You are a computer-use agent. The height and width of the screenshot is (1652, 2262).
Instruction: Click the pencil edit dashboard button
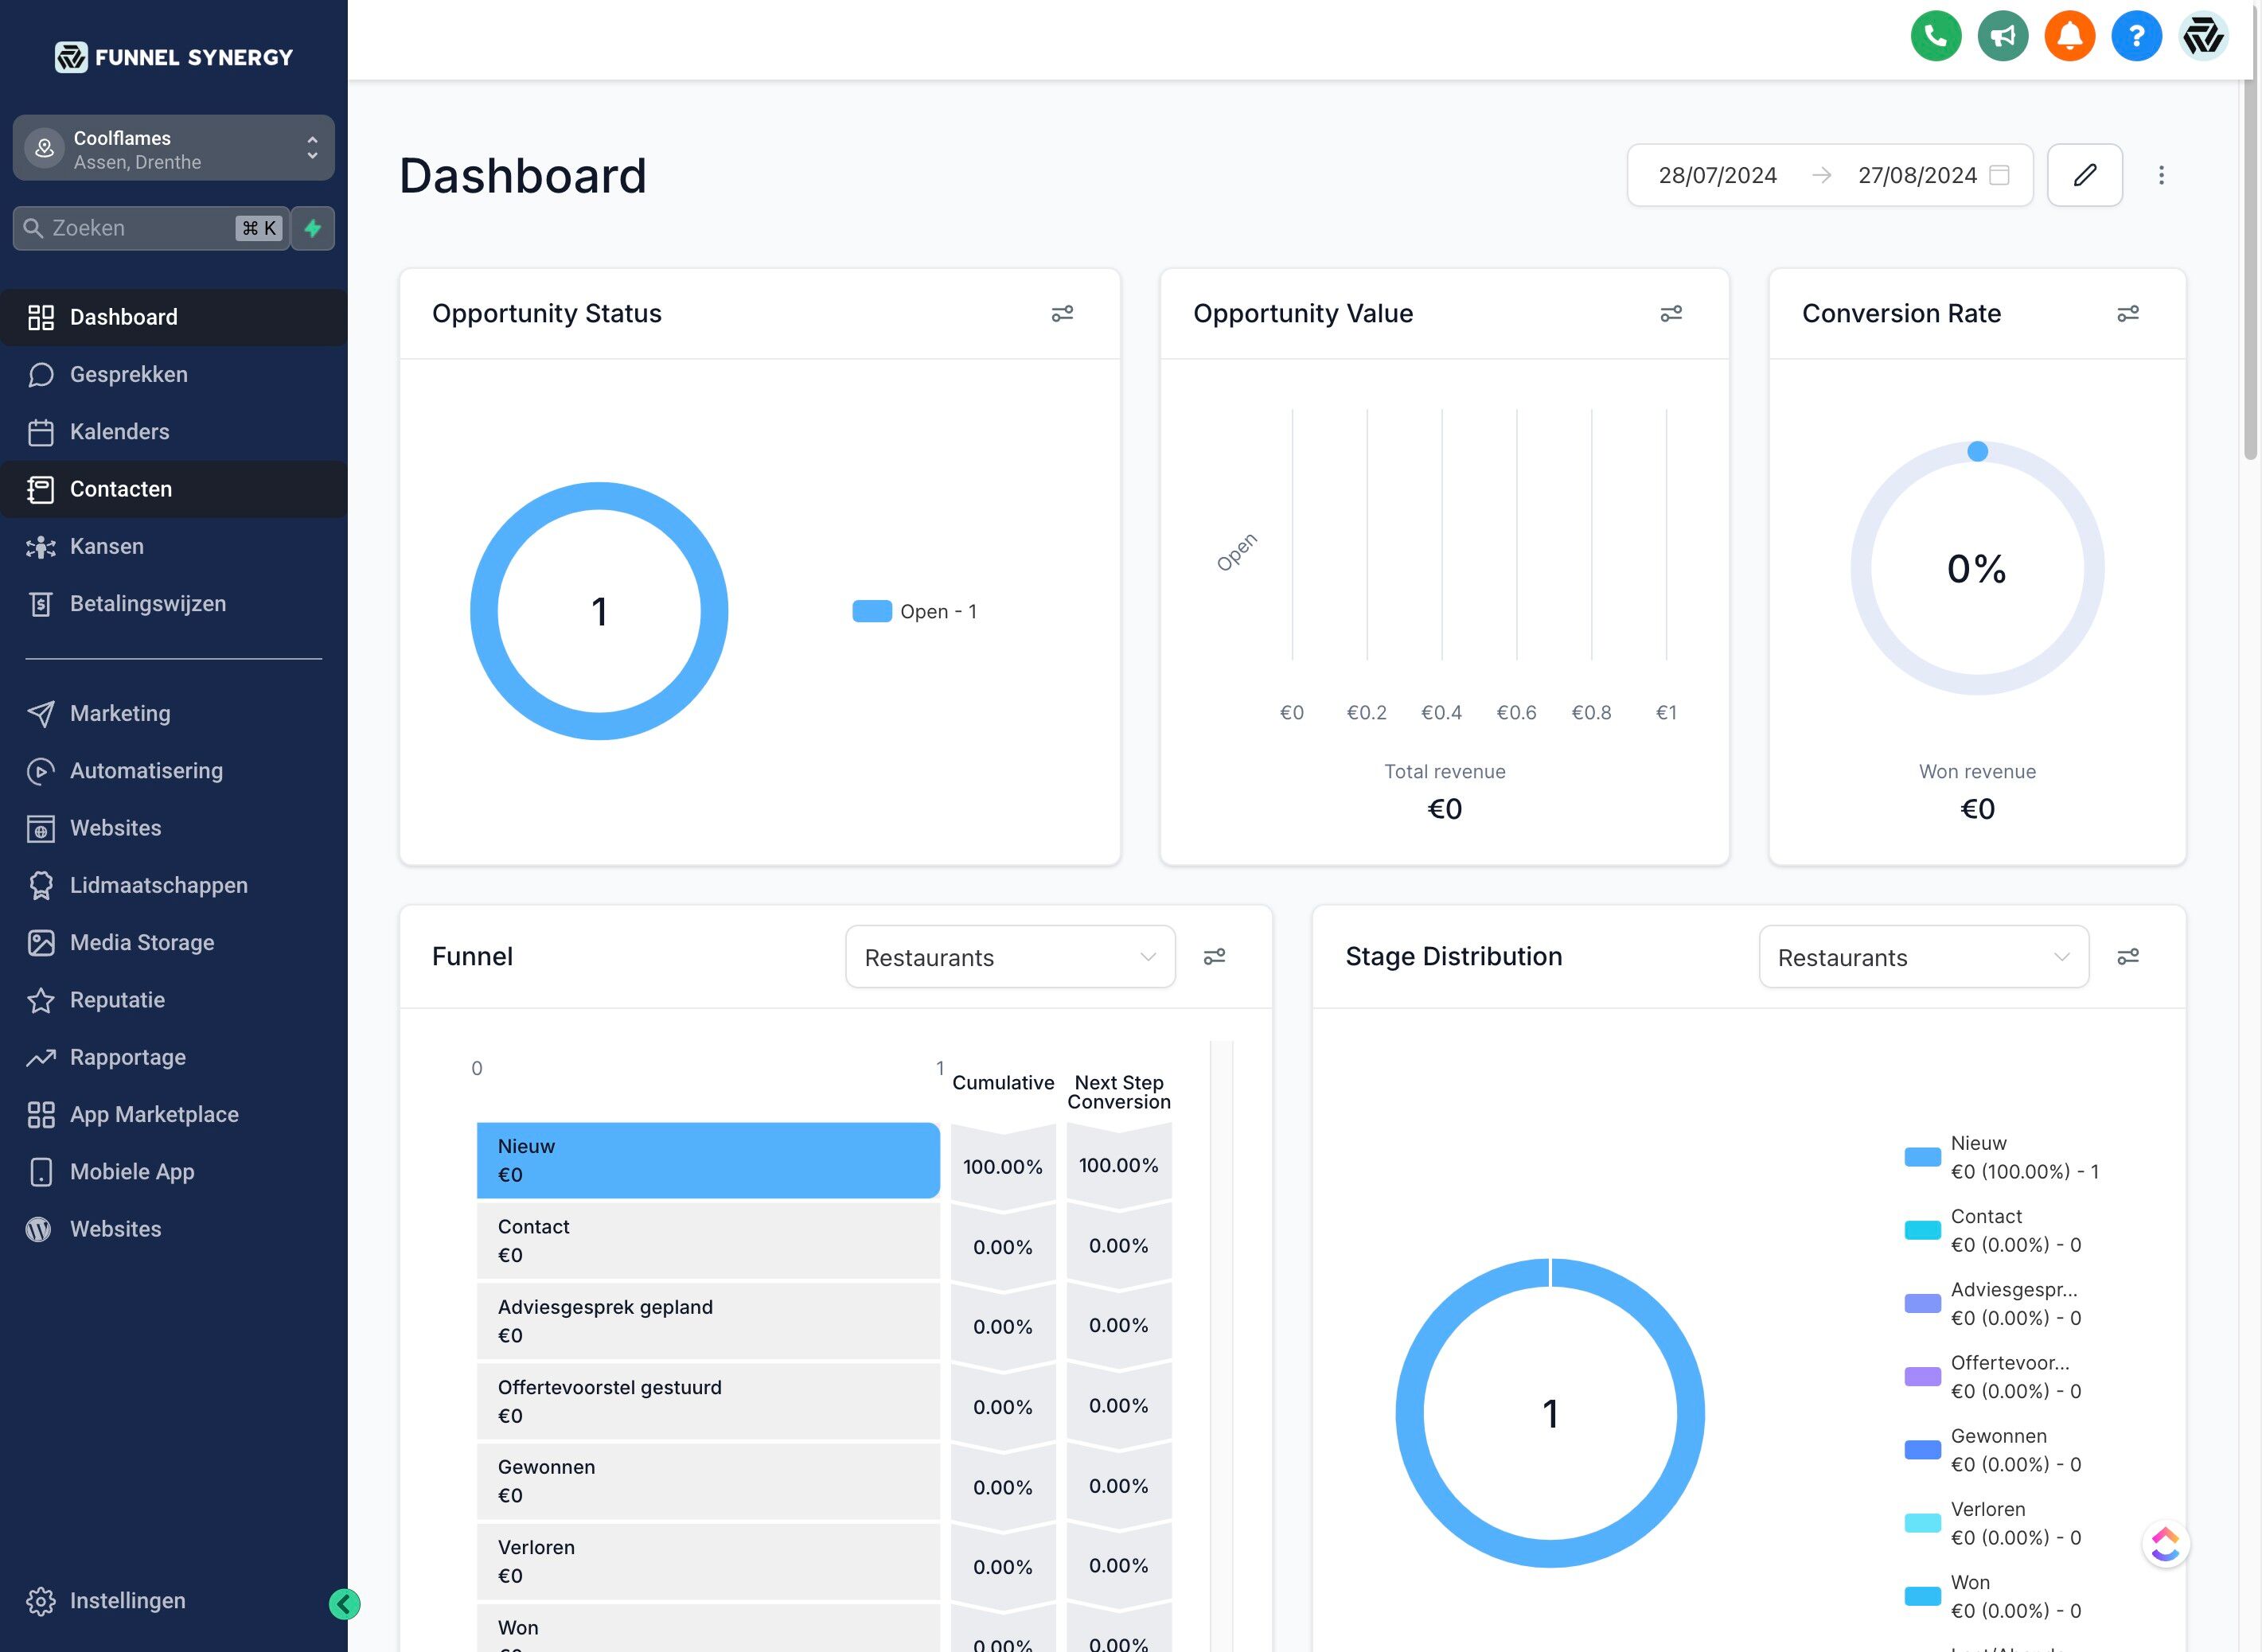pyautogui.click(x=2084, y=175)
